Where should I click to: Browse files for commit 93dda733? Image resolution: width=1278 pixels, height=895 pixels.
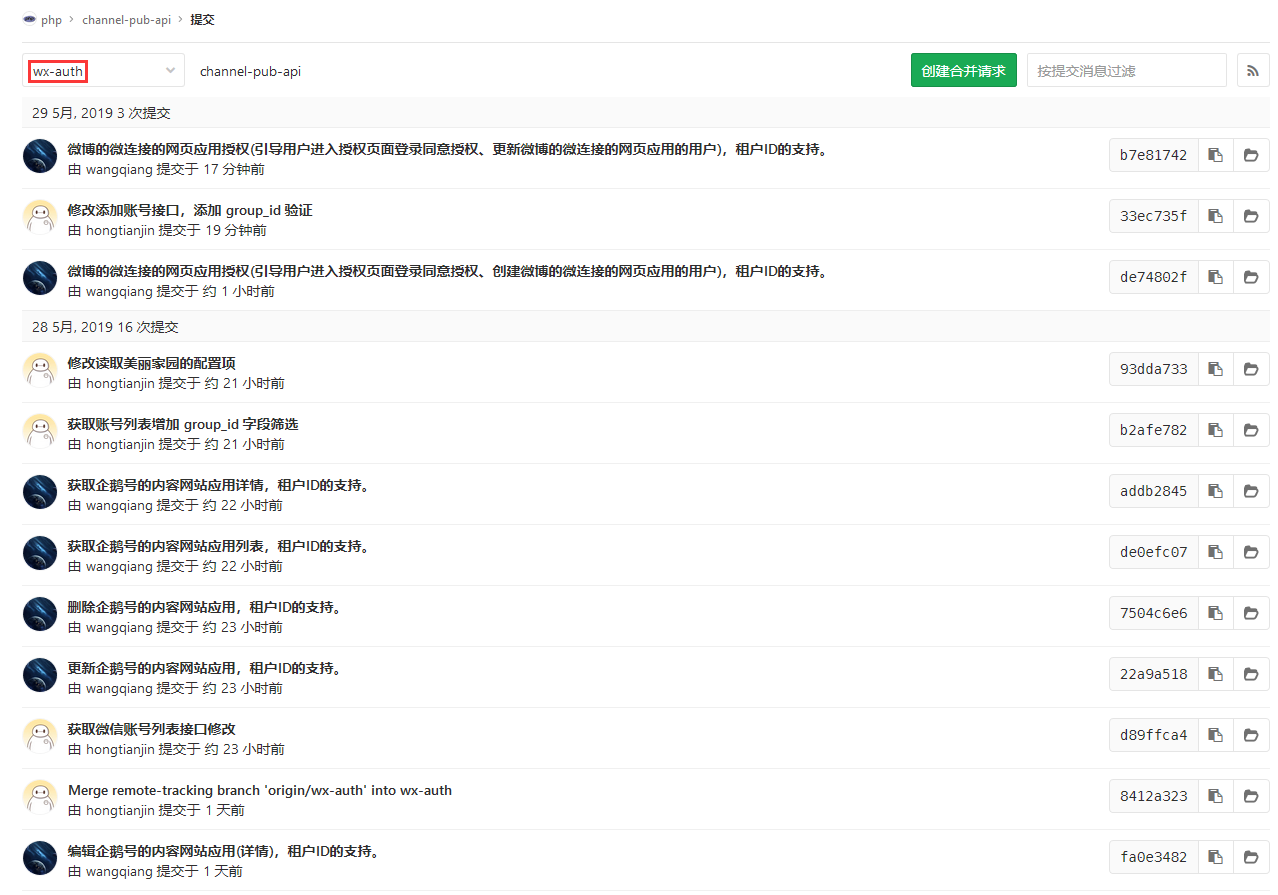[1251, 369]
